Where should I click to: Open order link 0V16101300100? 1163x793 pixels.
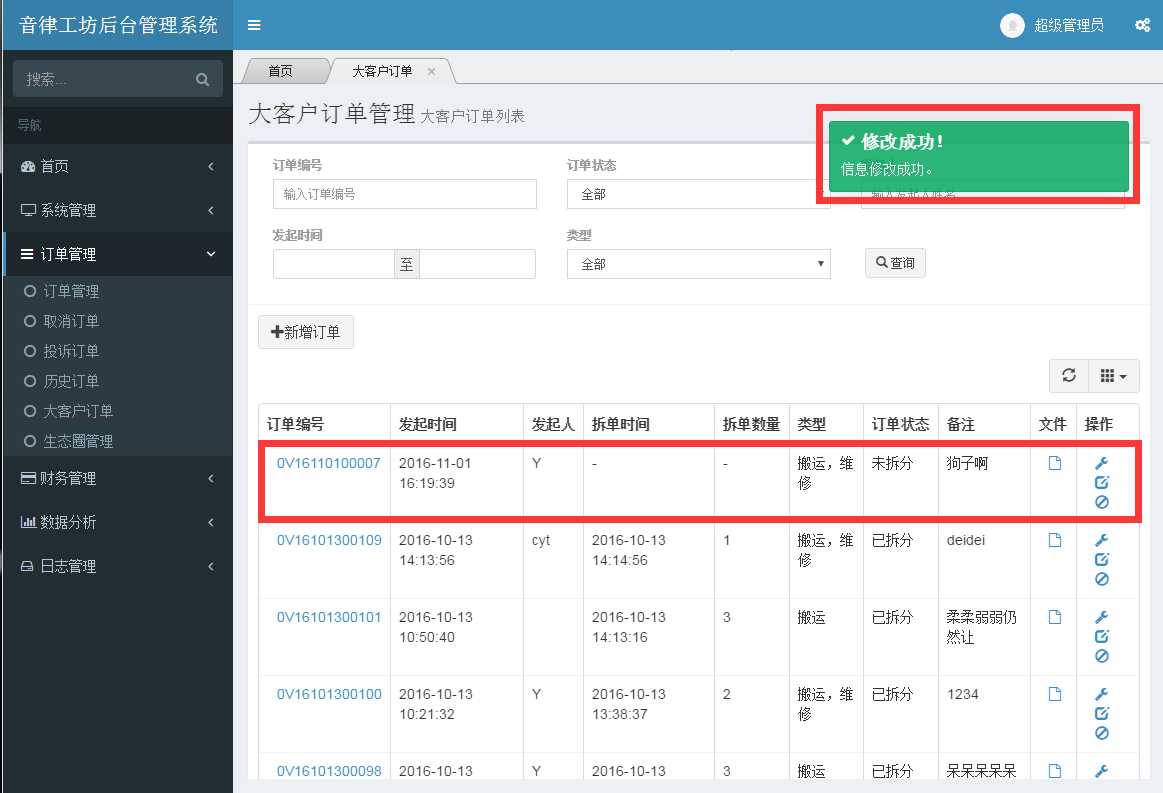pos(329,694)
